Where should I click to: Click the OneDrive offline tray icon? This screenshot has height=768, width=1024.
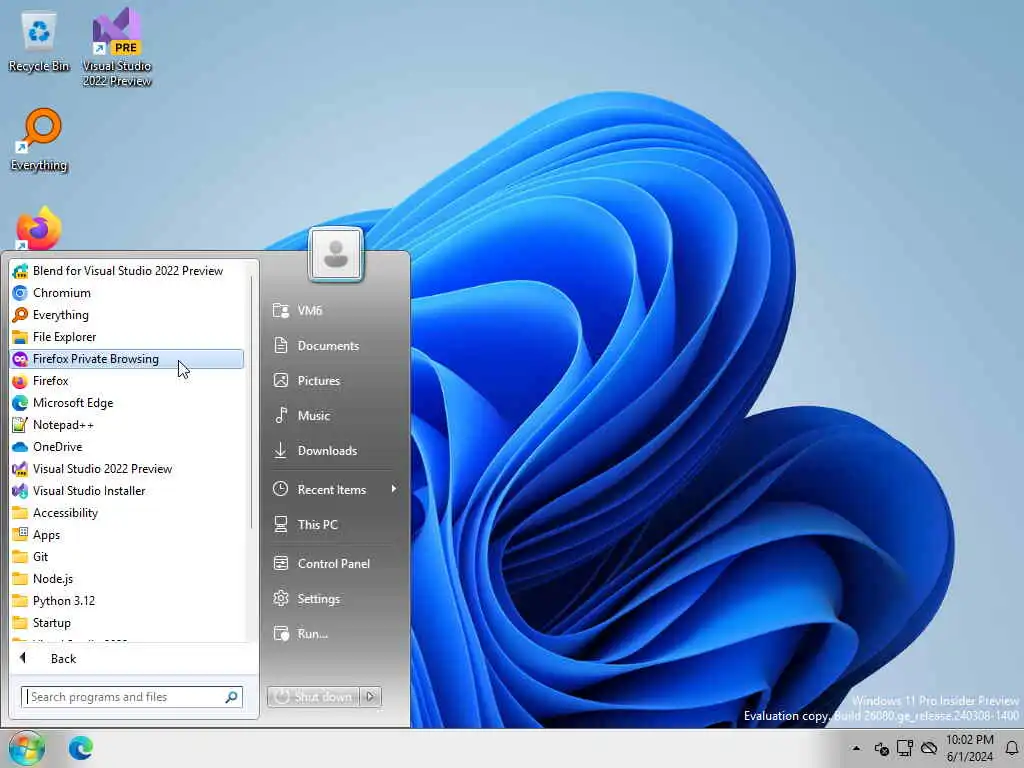coord(929,748)
